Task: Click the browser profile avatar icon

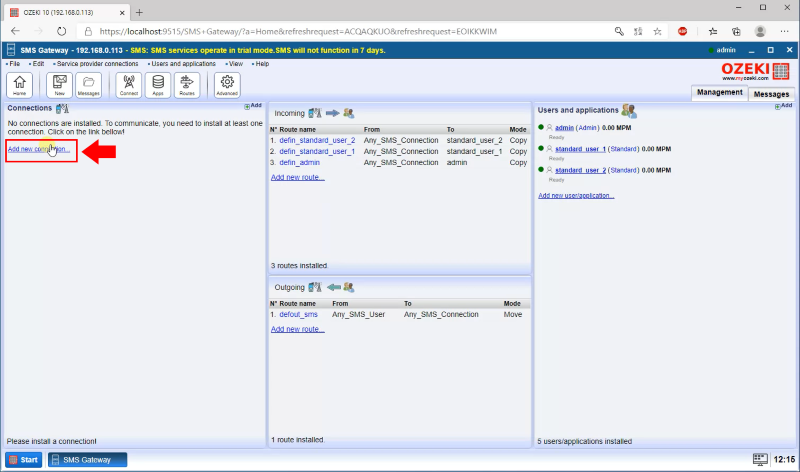Action: pyautogui.click(x=760, y=32)
